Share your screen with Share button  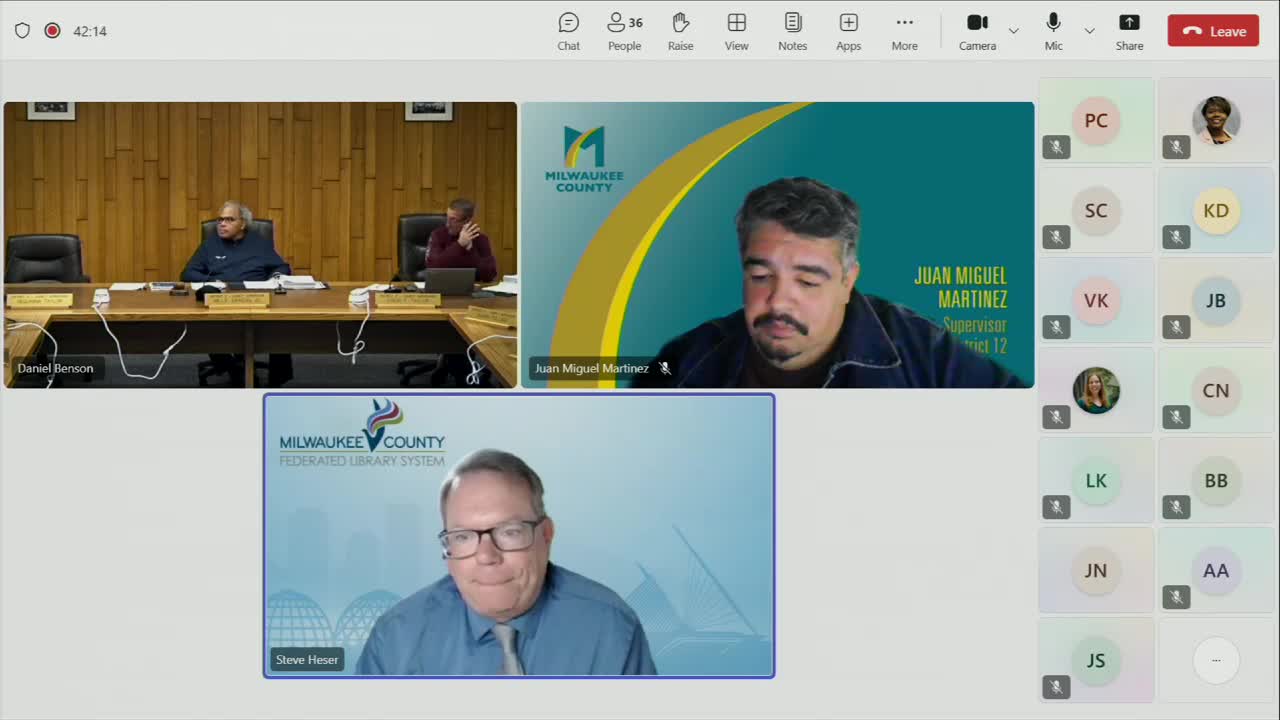pos(1130,31)
